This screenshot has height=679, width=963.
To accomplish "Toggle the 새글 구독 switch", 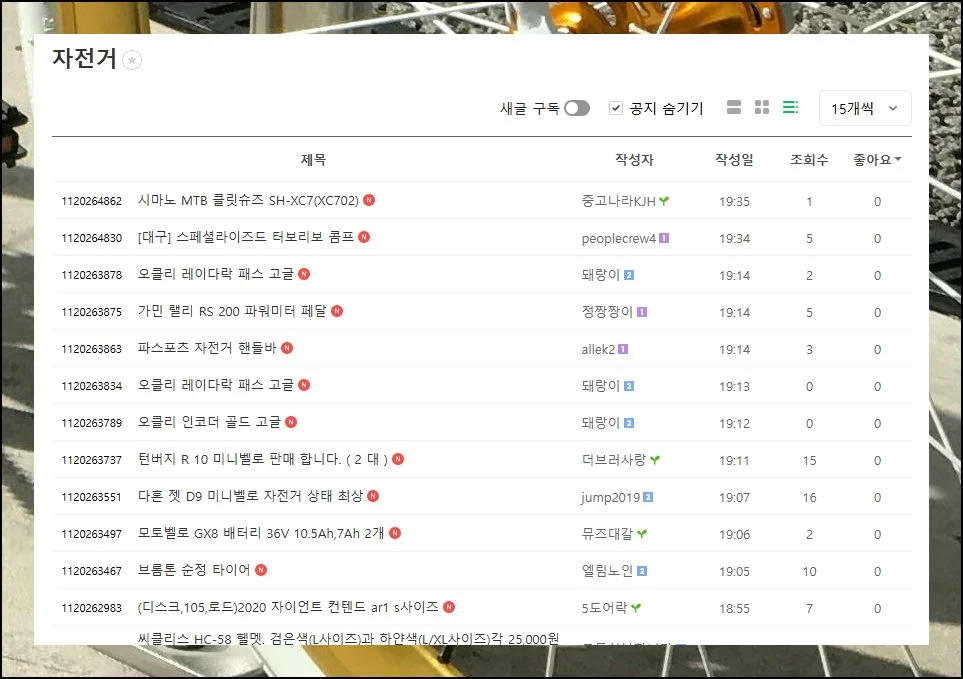I will pyautogui.click(x=576, y=108).
